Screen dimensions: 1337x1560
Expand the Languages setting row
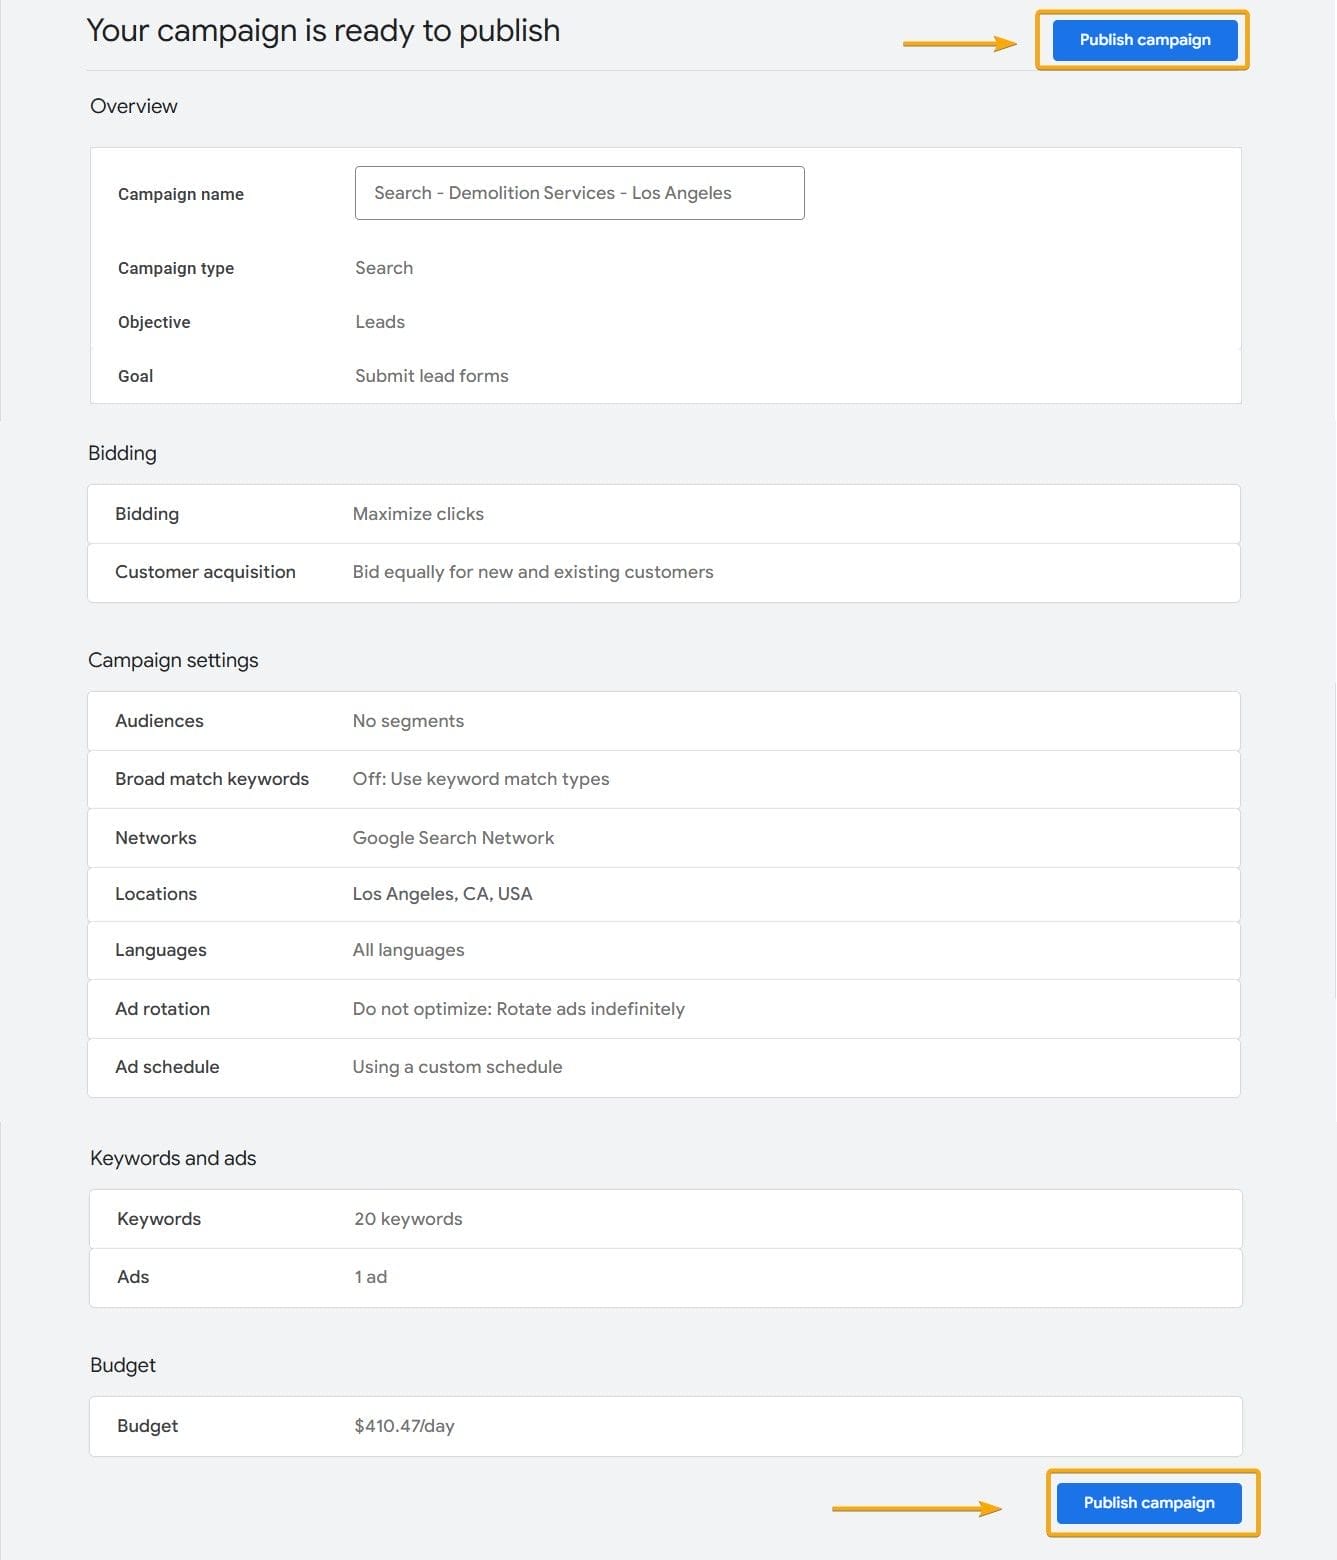(x=663, y=950)
